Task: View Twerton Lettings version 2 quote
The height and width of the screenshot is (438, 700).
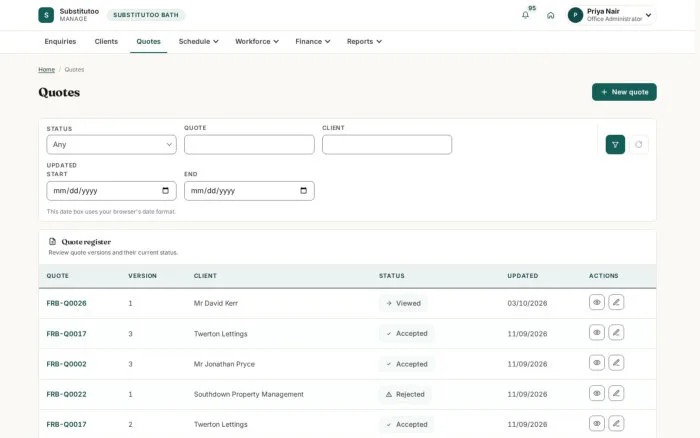Action: [x=597, y=423]
